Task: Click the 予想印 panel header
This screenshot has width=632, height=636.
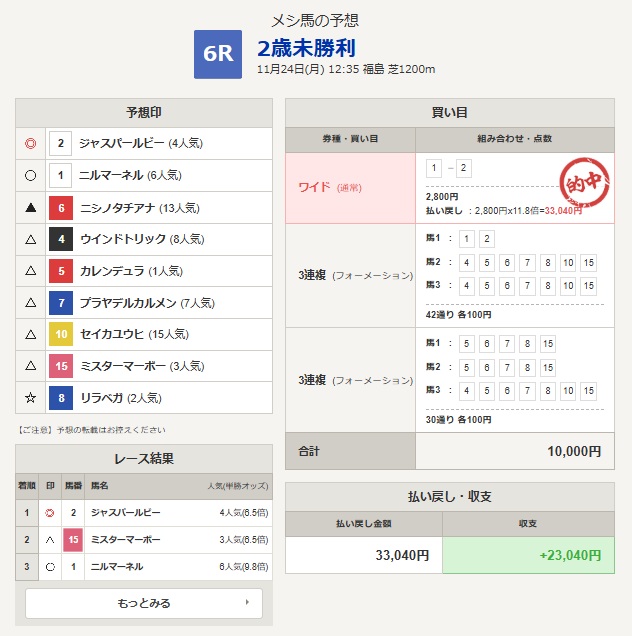Action: (144, 112)
